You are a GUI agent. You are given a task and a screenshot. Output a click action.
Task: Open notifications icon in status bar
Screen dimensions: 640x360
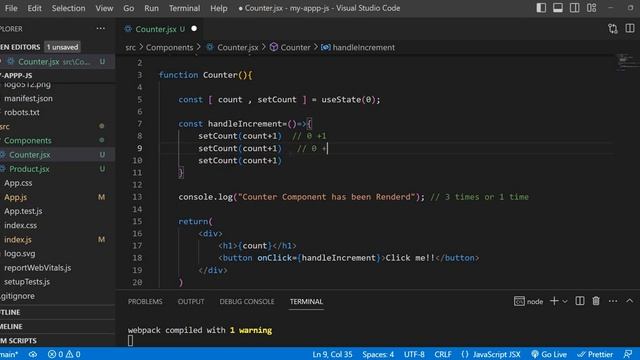click(628, 354)
